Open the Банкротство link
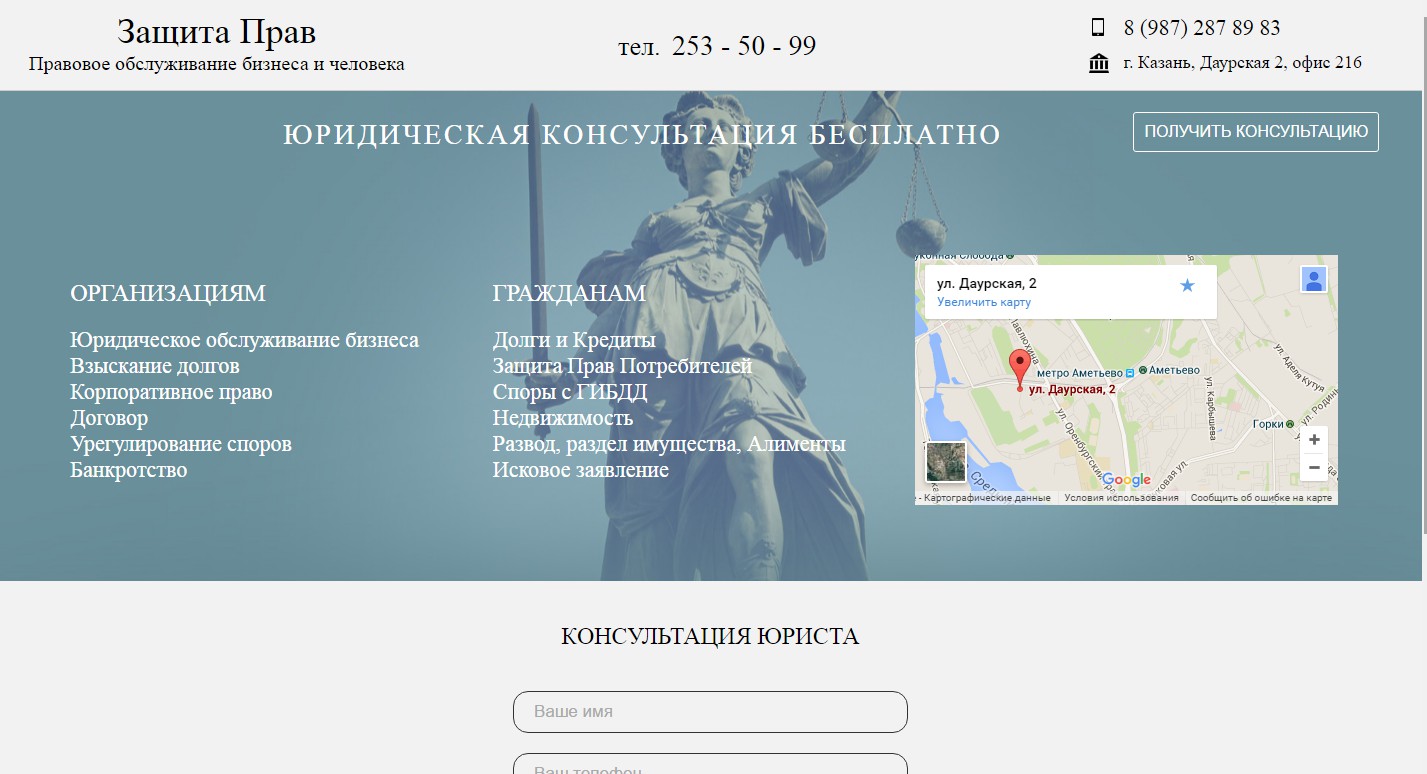The height and width of the screenshot is (774, 1427). (x=129, y=470)
